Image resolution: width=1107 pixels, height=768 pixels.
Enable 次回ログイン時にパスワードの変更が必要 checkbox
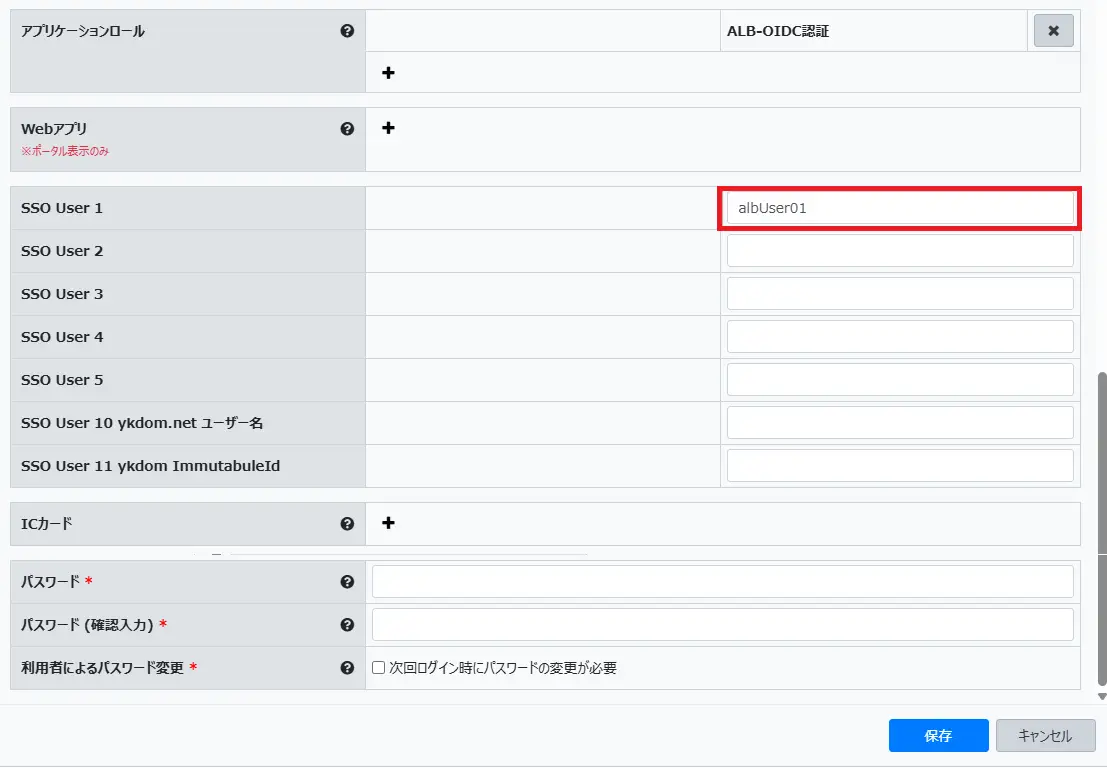379,668
